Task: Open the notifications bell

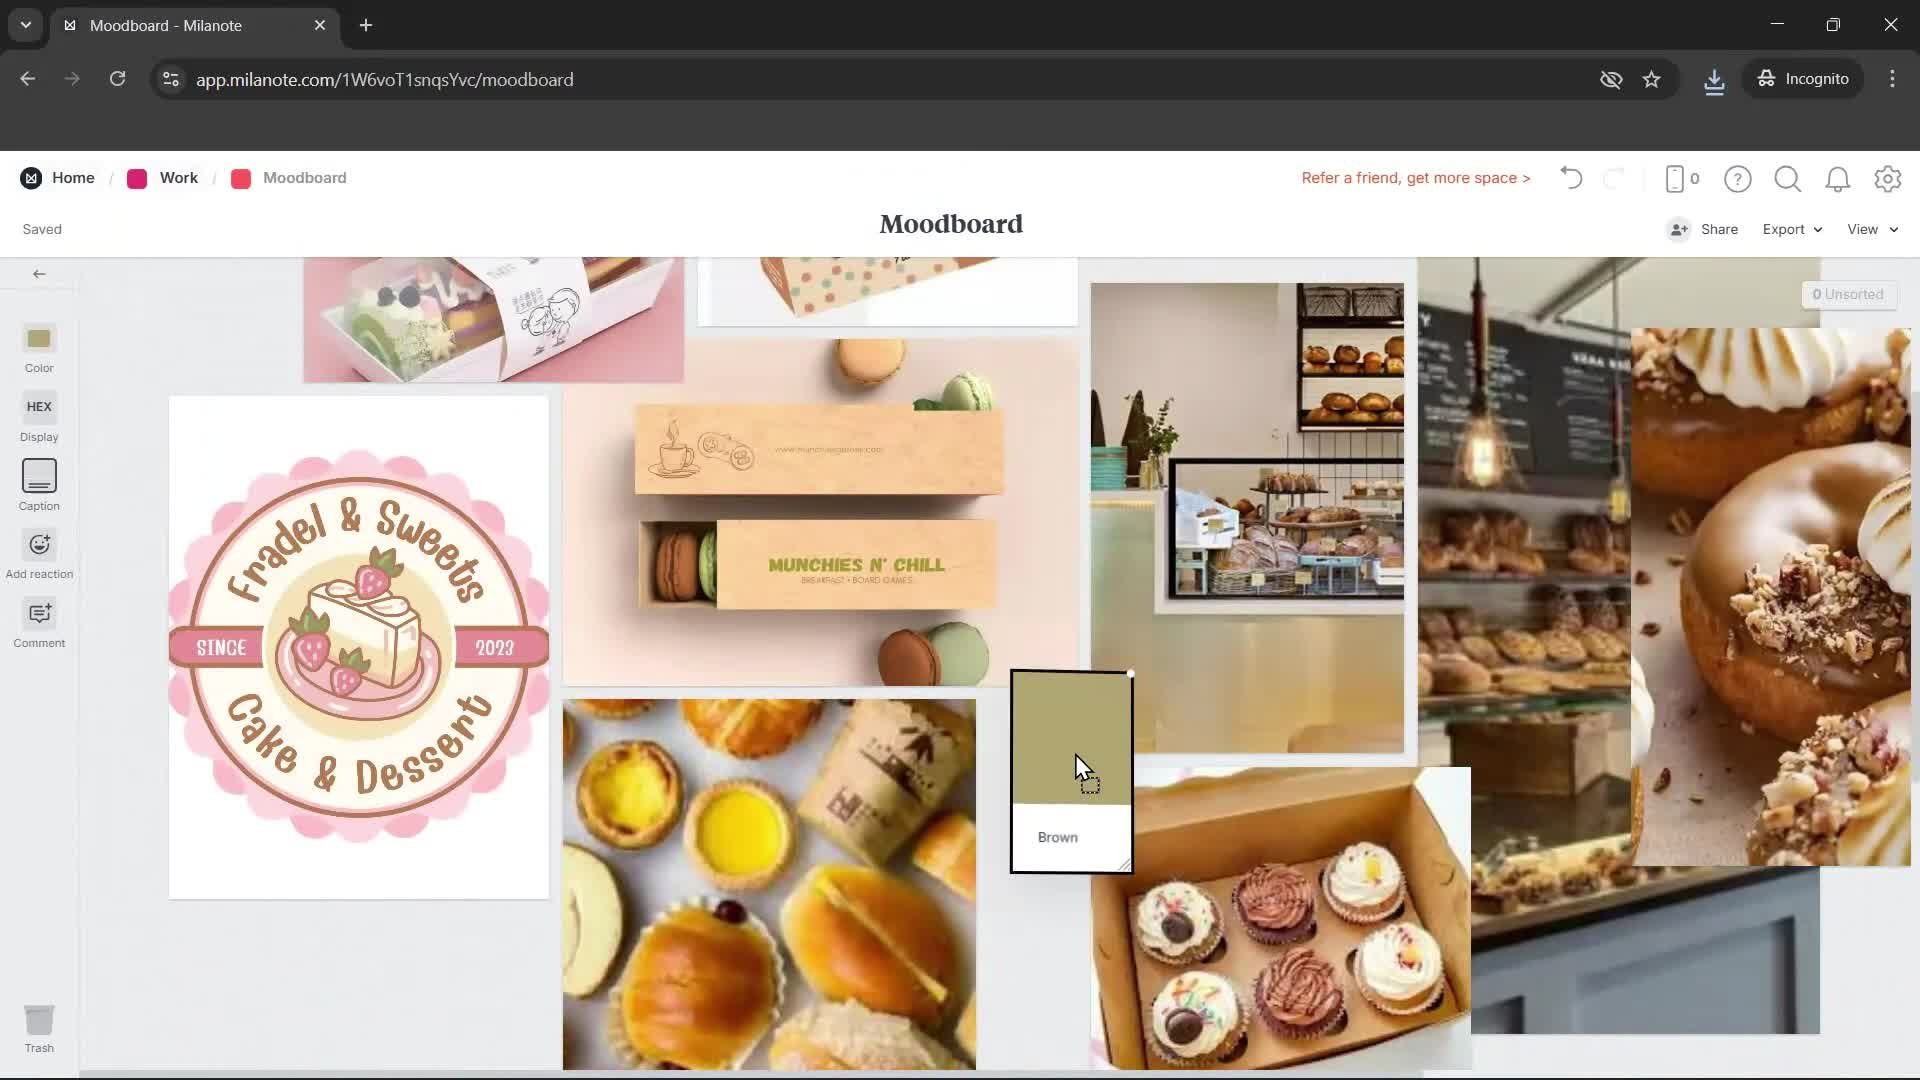Action: pyautogui.click(x=1838, y=178)
